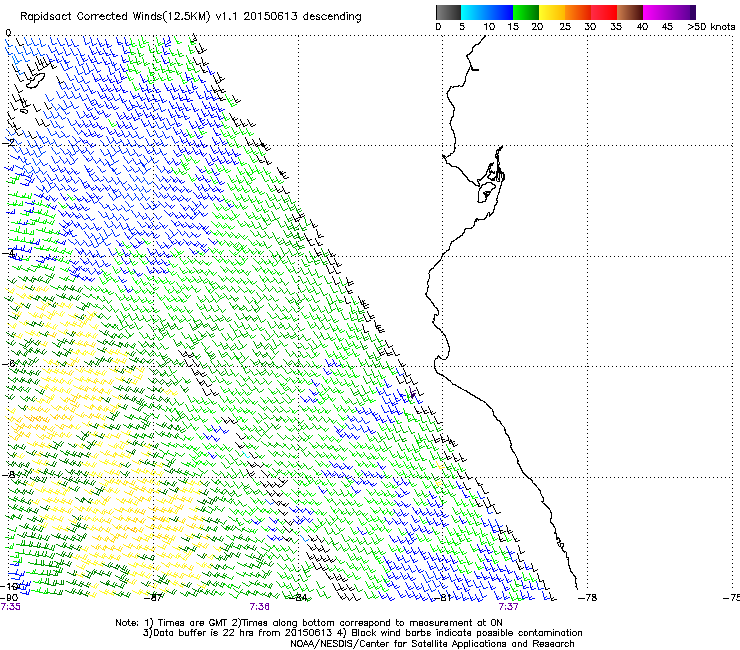
Task: Click the large Galapagos island outline
Action: coord(35,80)
